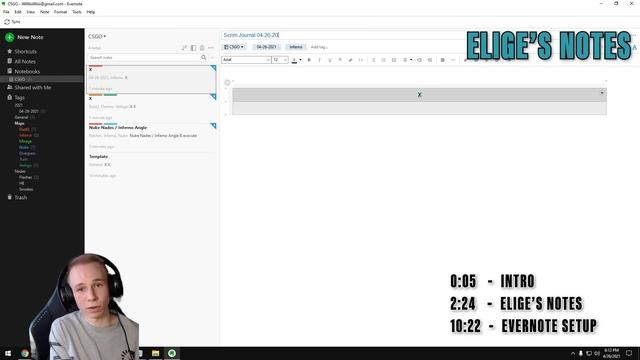Screen dimensions: 640x360
Task: Click the increase indent icon
Action: pyautogui.click(x=430, y=60)
